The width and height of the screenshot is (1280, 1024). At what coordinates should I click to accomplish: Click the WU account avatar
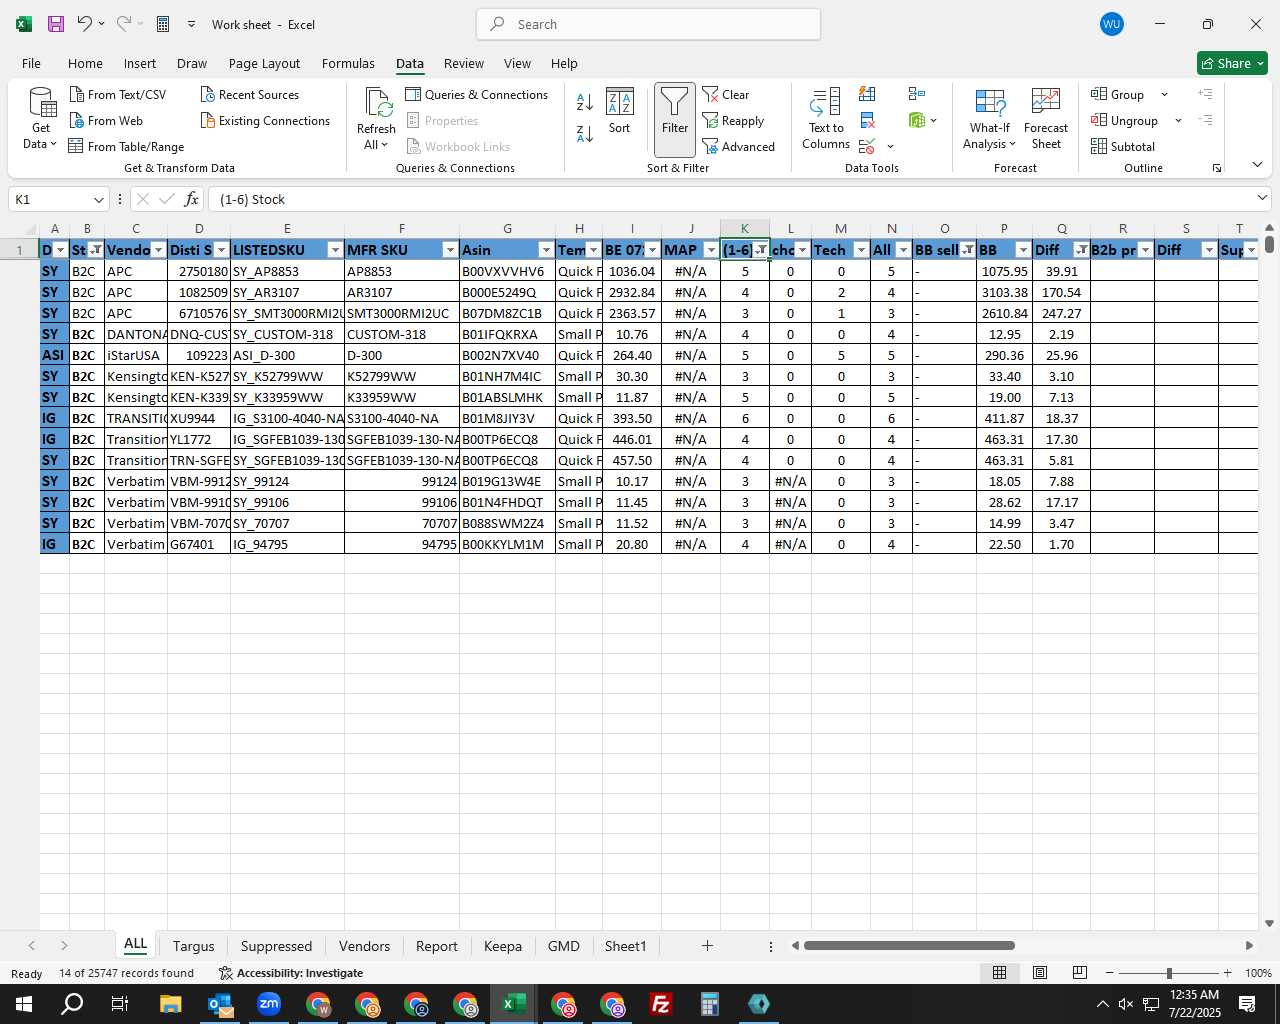(1111, 24)
